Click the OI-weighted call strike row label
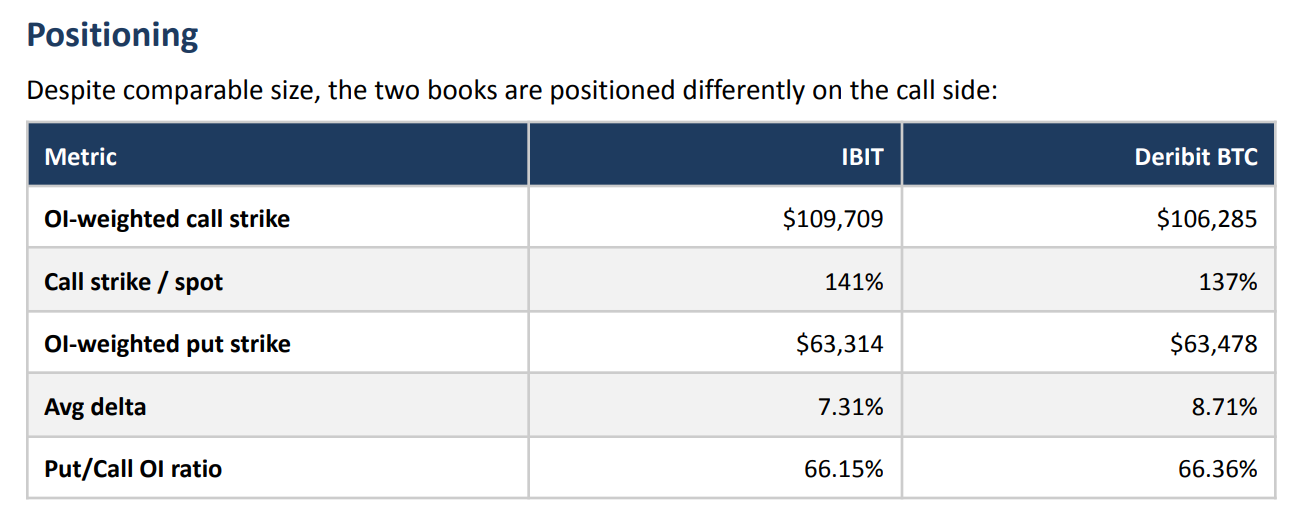The width and height of the screenshot is (1301, 520). [167, 219]
